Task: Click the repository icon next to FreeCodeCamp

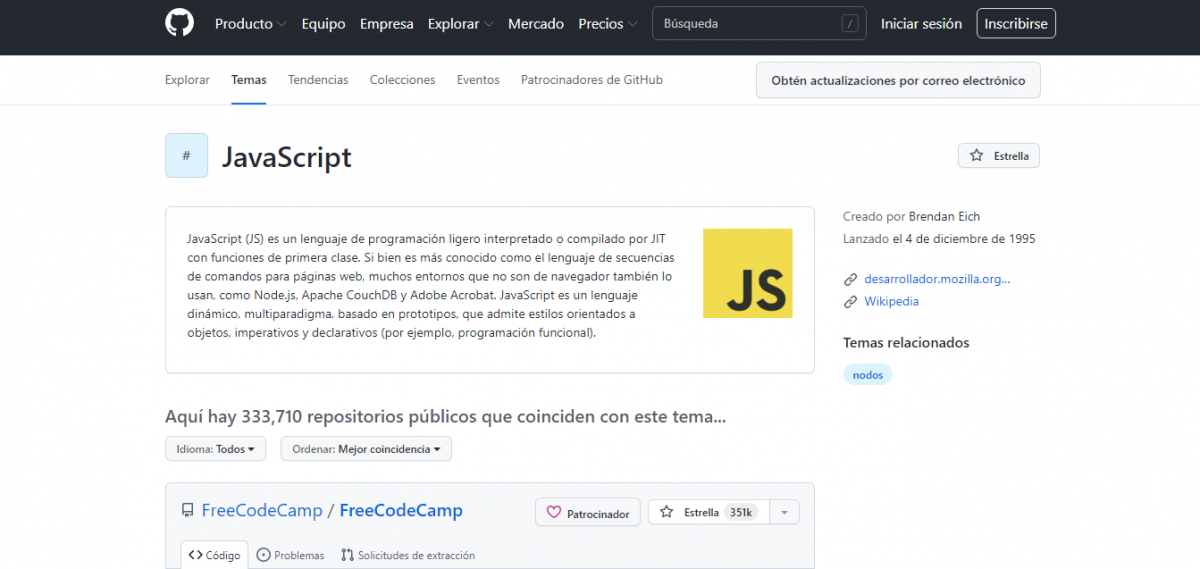Action: coord(187,511)
